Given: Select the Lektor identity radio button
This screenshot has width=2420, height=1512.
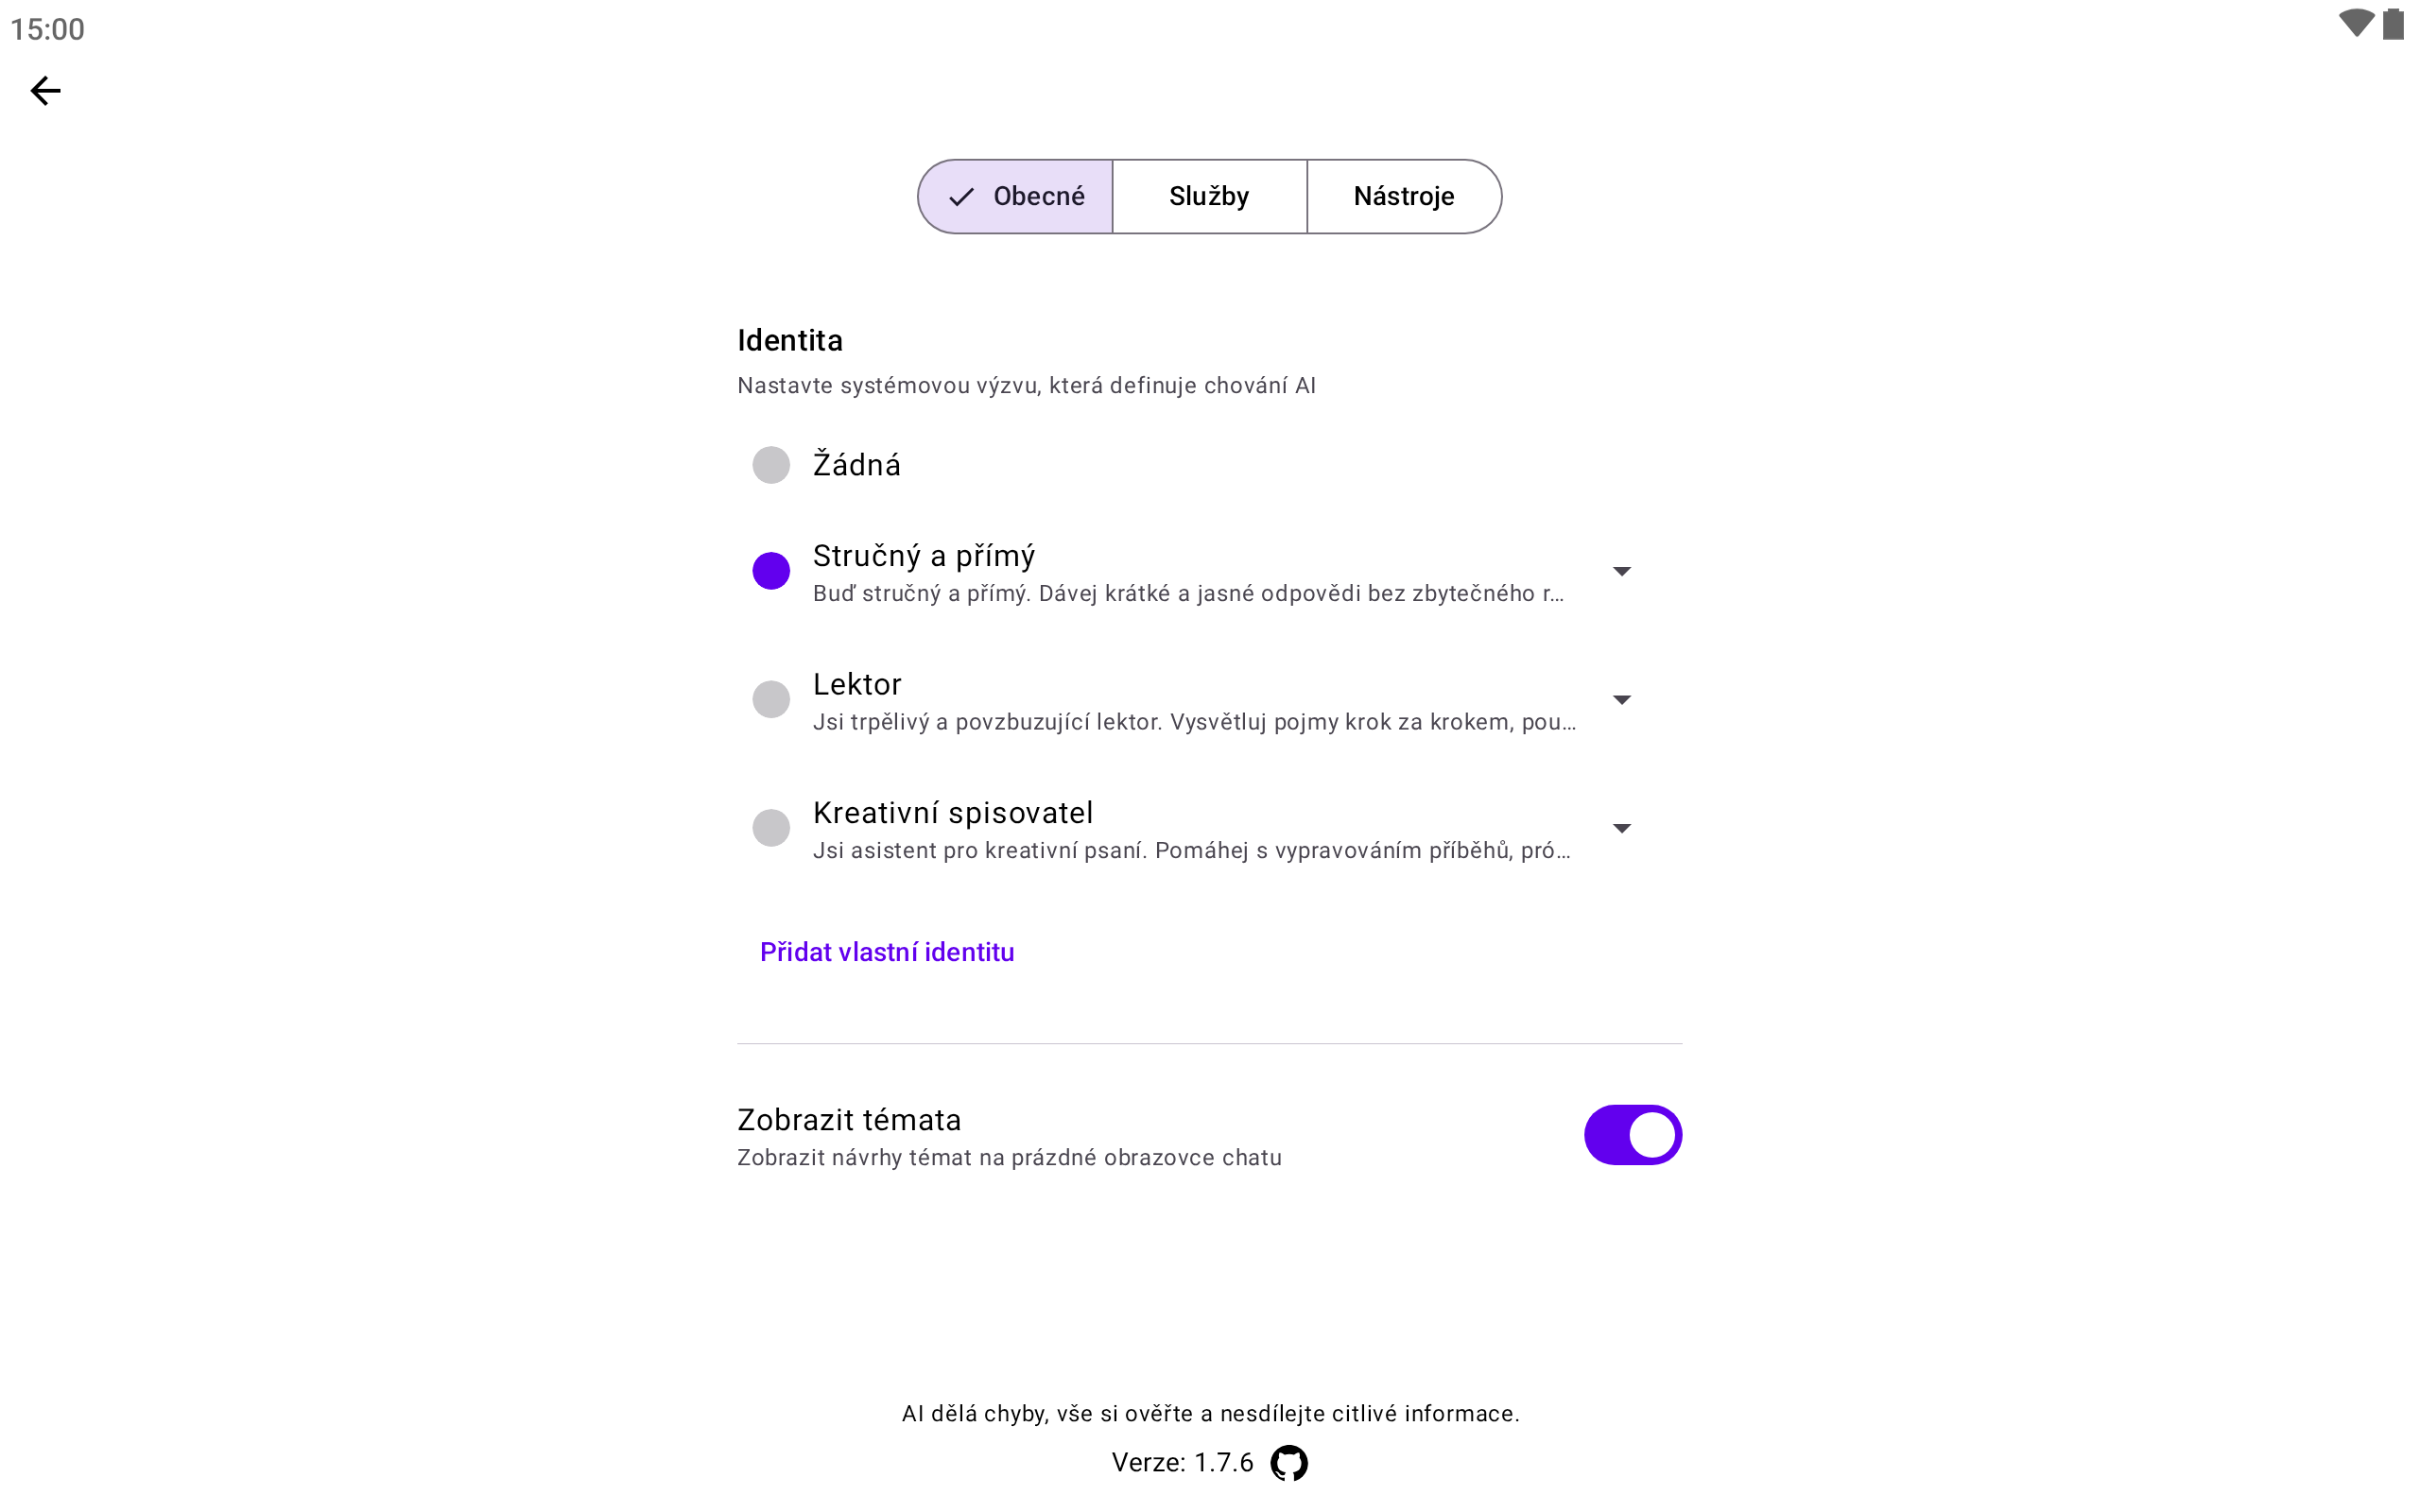Looking at the screenshot, I should 771,699.
